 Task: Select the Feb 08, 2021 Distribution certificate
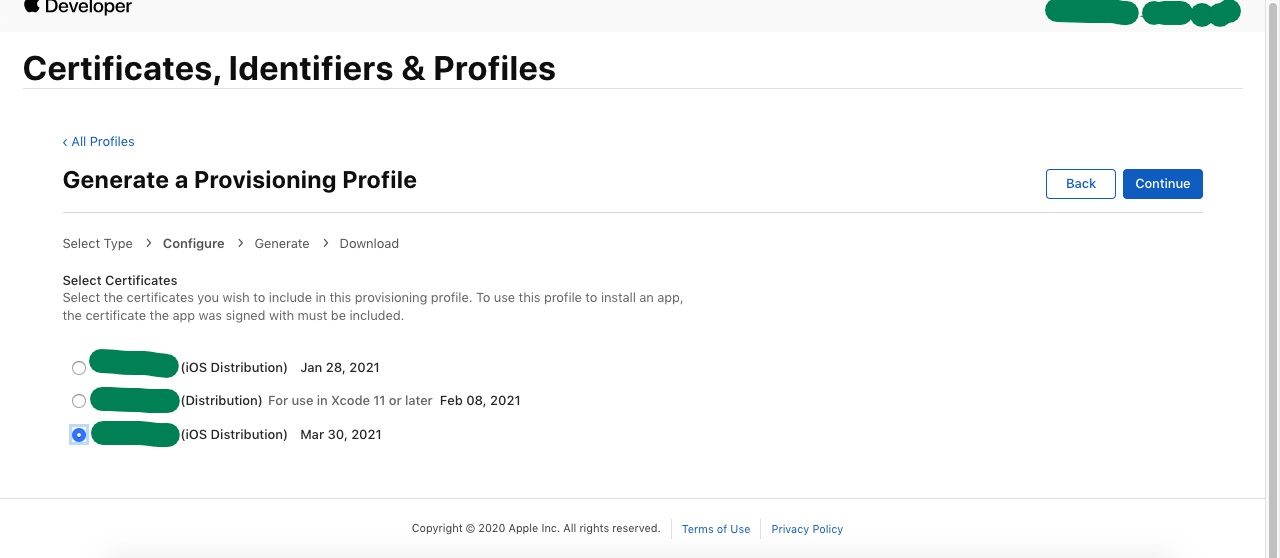point(79,401)
